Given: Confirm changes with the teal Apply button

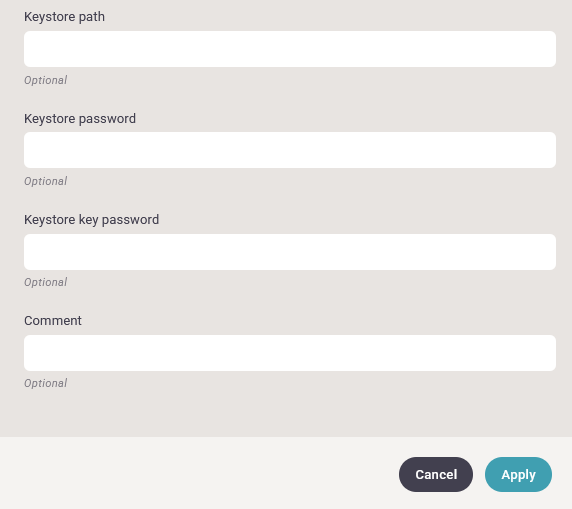Looking at the screenshot, I should coord(518,474).
